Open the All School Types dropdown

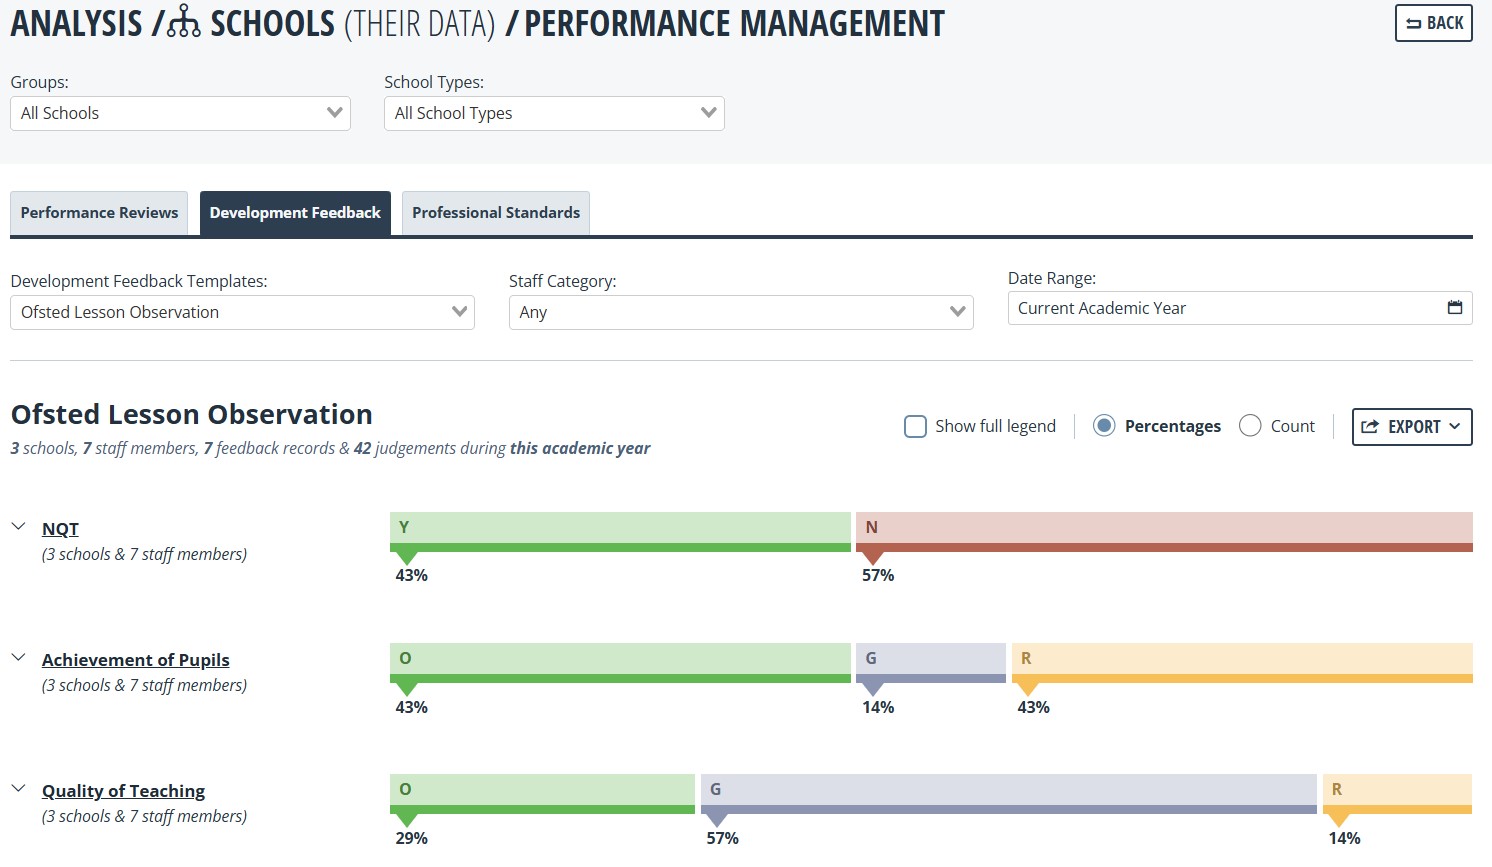point(554,113)
